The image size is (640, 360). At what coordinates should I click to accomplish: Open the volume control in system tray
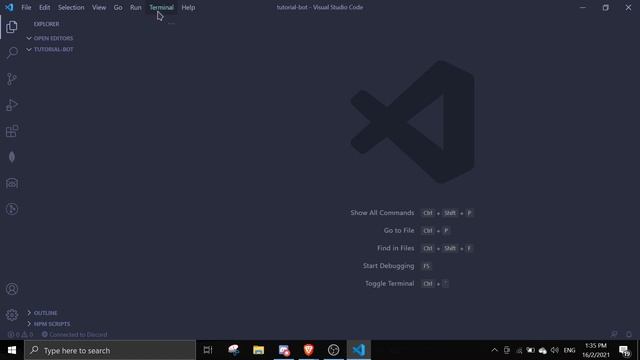tap(554, 350)
